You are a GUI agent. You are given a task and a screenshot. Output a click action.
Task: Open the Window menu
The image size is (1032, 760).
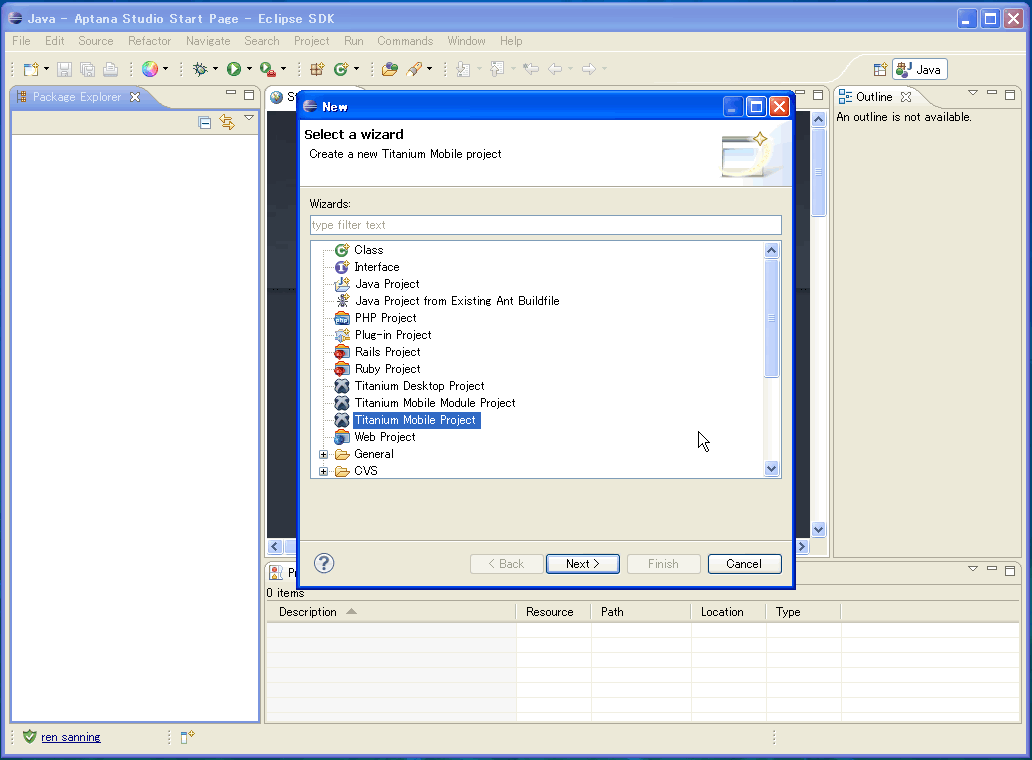(466, 41)
